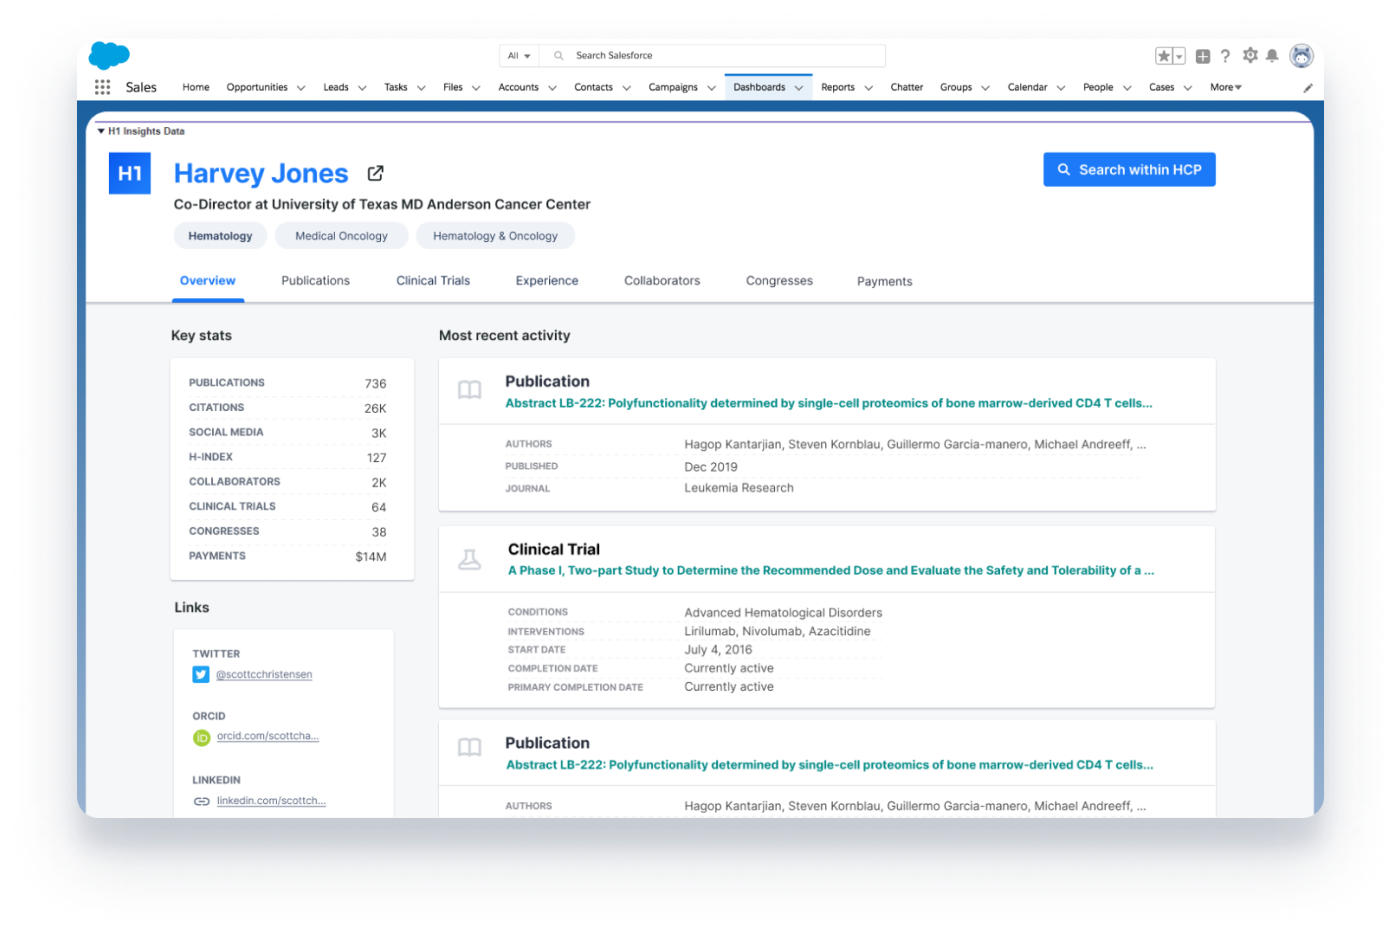
Task: Open the Phase I Two-part Study trial title
Action: tap(831, 571)
